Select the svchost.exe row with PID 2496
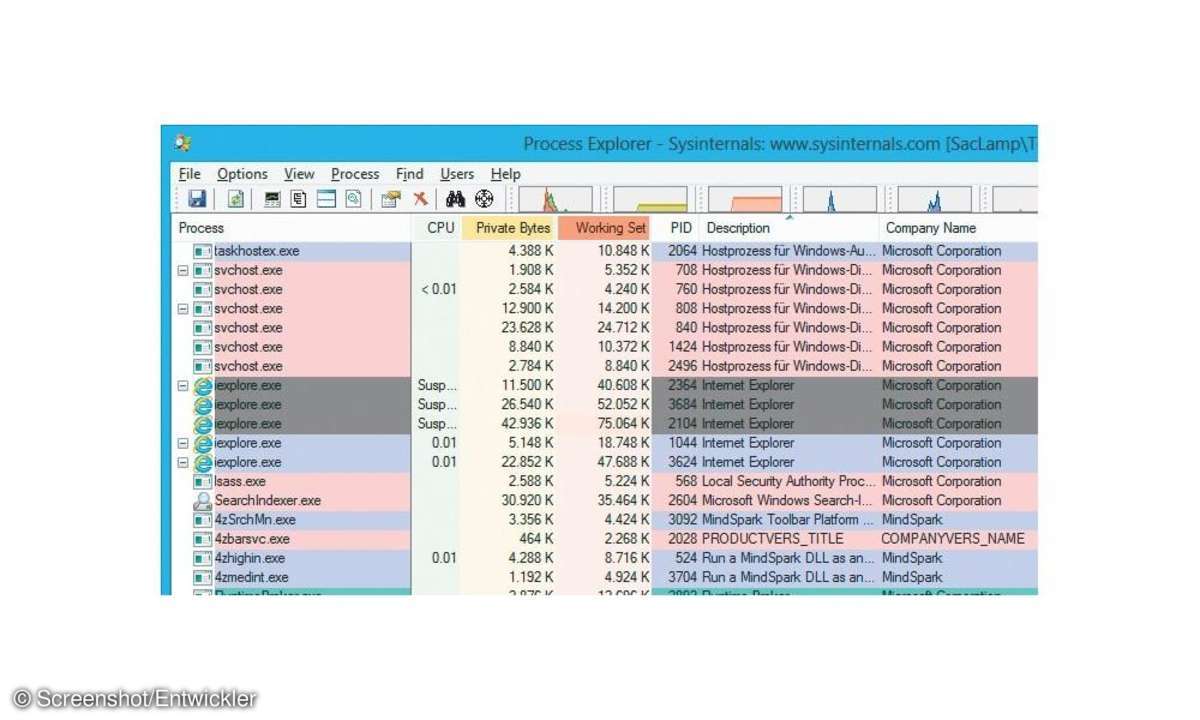 pos(605,366)
